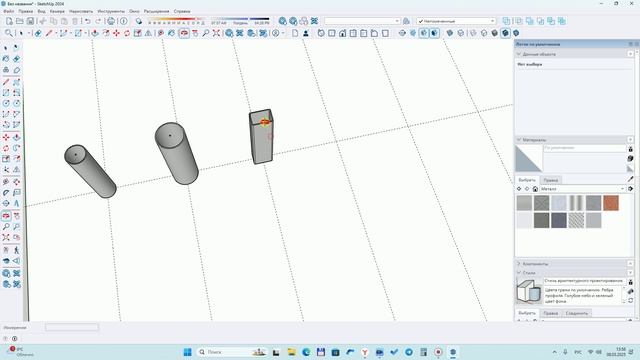Image resolution: width=640 pixels, height=360 pixels.
Task: Select the dark blue-grey metal swatch
Action: coord(559,220)
